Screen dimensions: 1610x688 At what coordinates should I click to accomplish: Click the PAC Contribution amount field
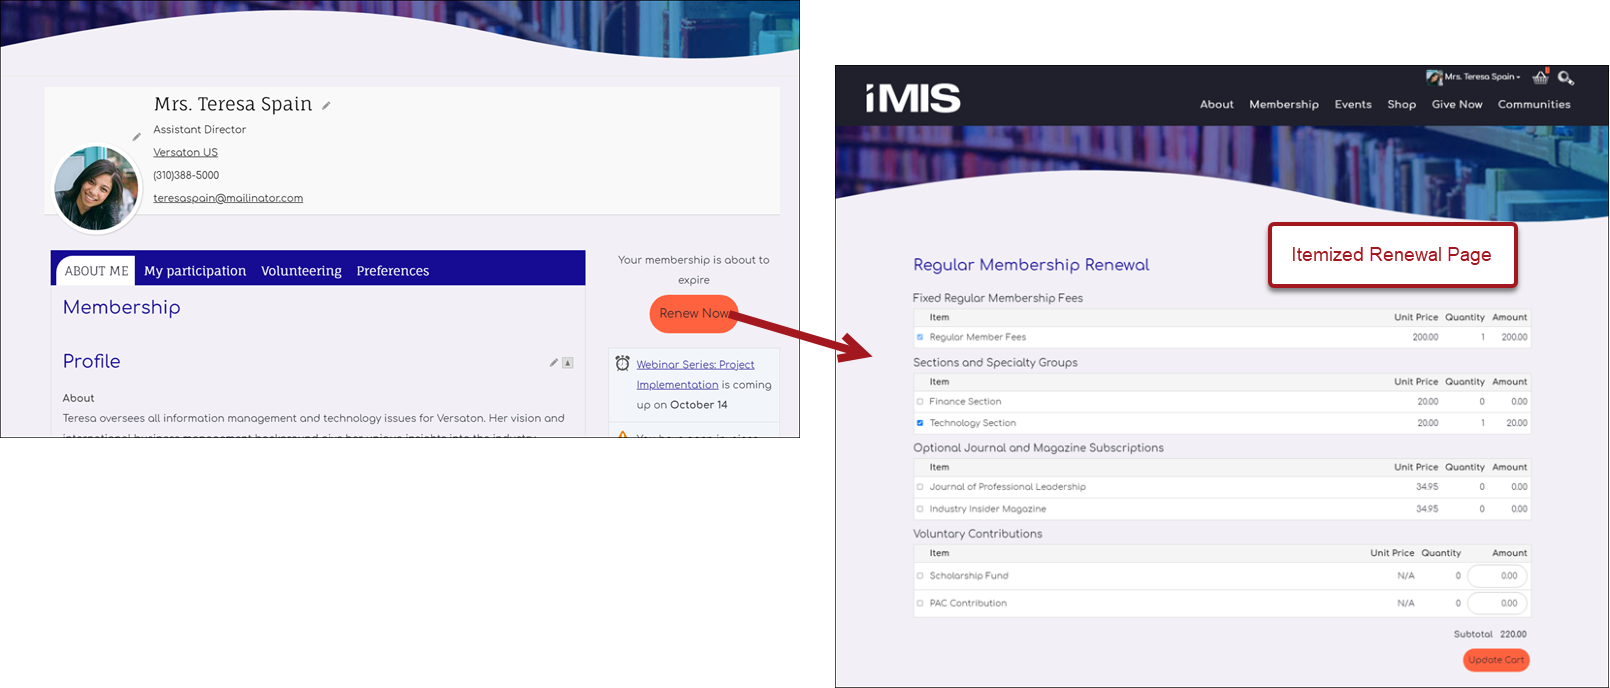click(1498, 603)
